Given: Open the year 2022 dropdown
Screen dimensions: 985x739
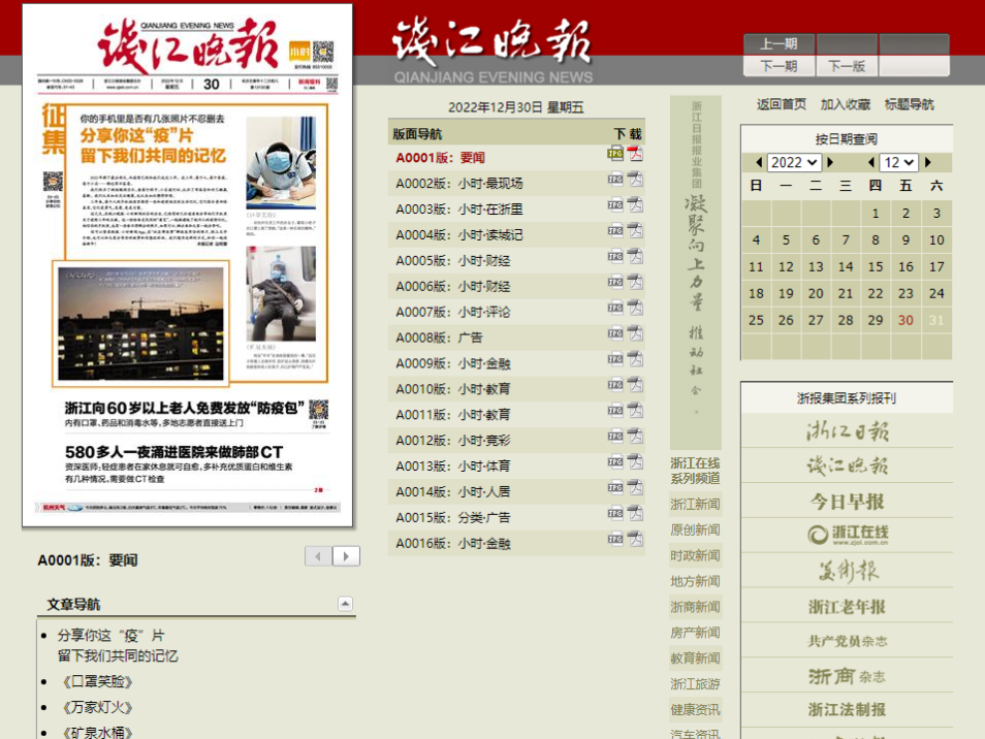Looking at the screenshot, I should (x=795, y=162).
